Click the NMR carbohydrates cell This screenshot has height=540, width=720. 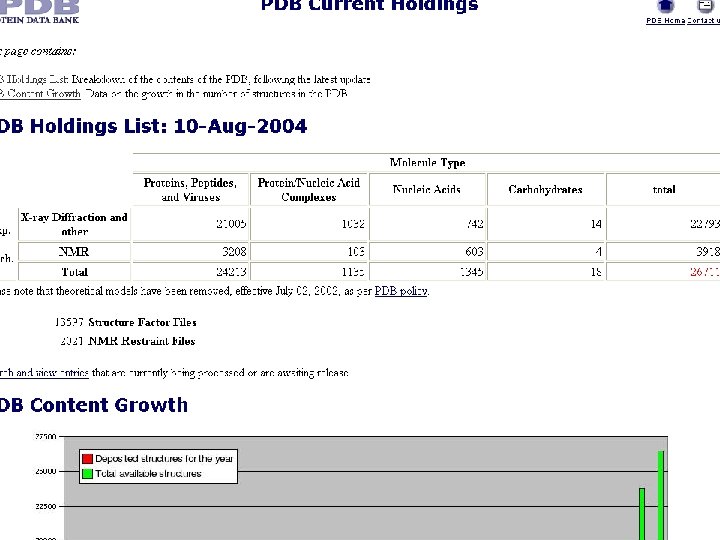coord(546,252)
